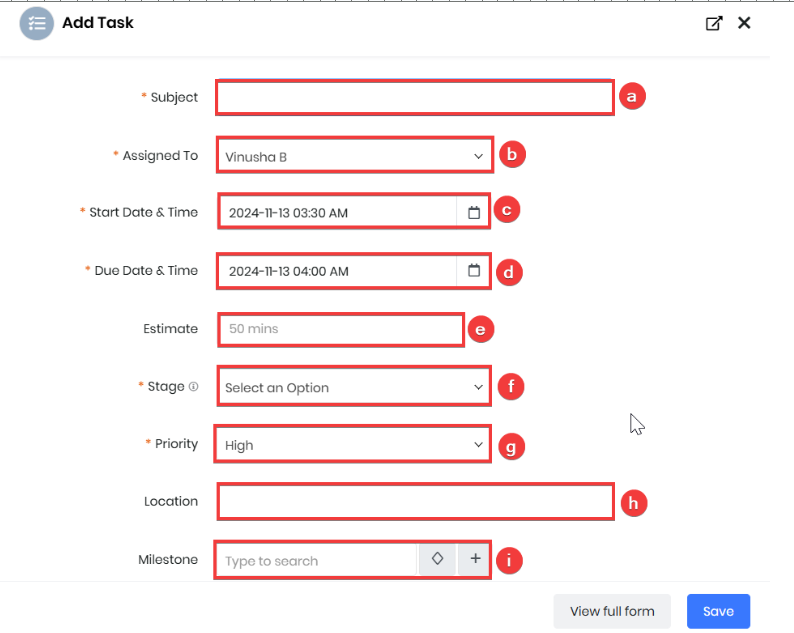Click the Due Date & Time text field

[338, 271]
